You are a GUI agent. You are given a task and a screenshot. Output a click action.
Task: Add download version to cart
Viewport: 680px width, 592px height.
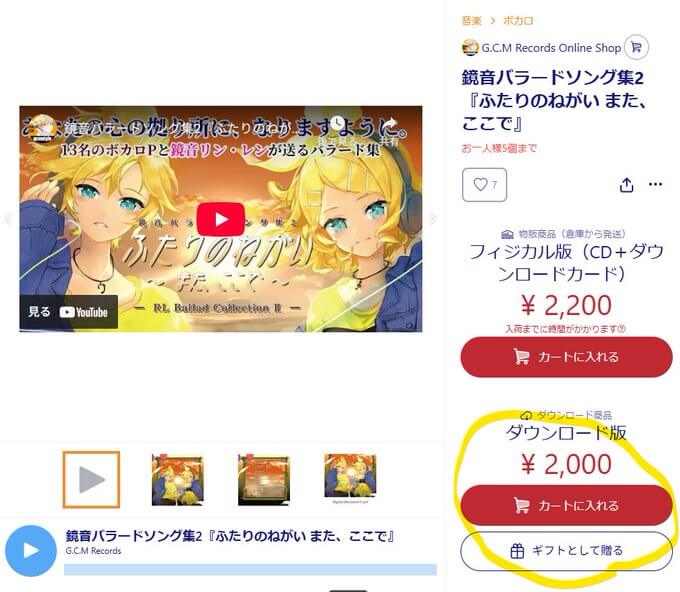pos(566,505)
